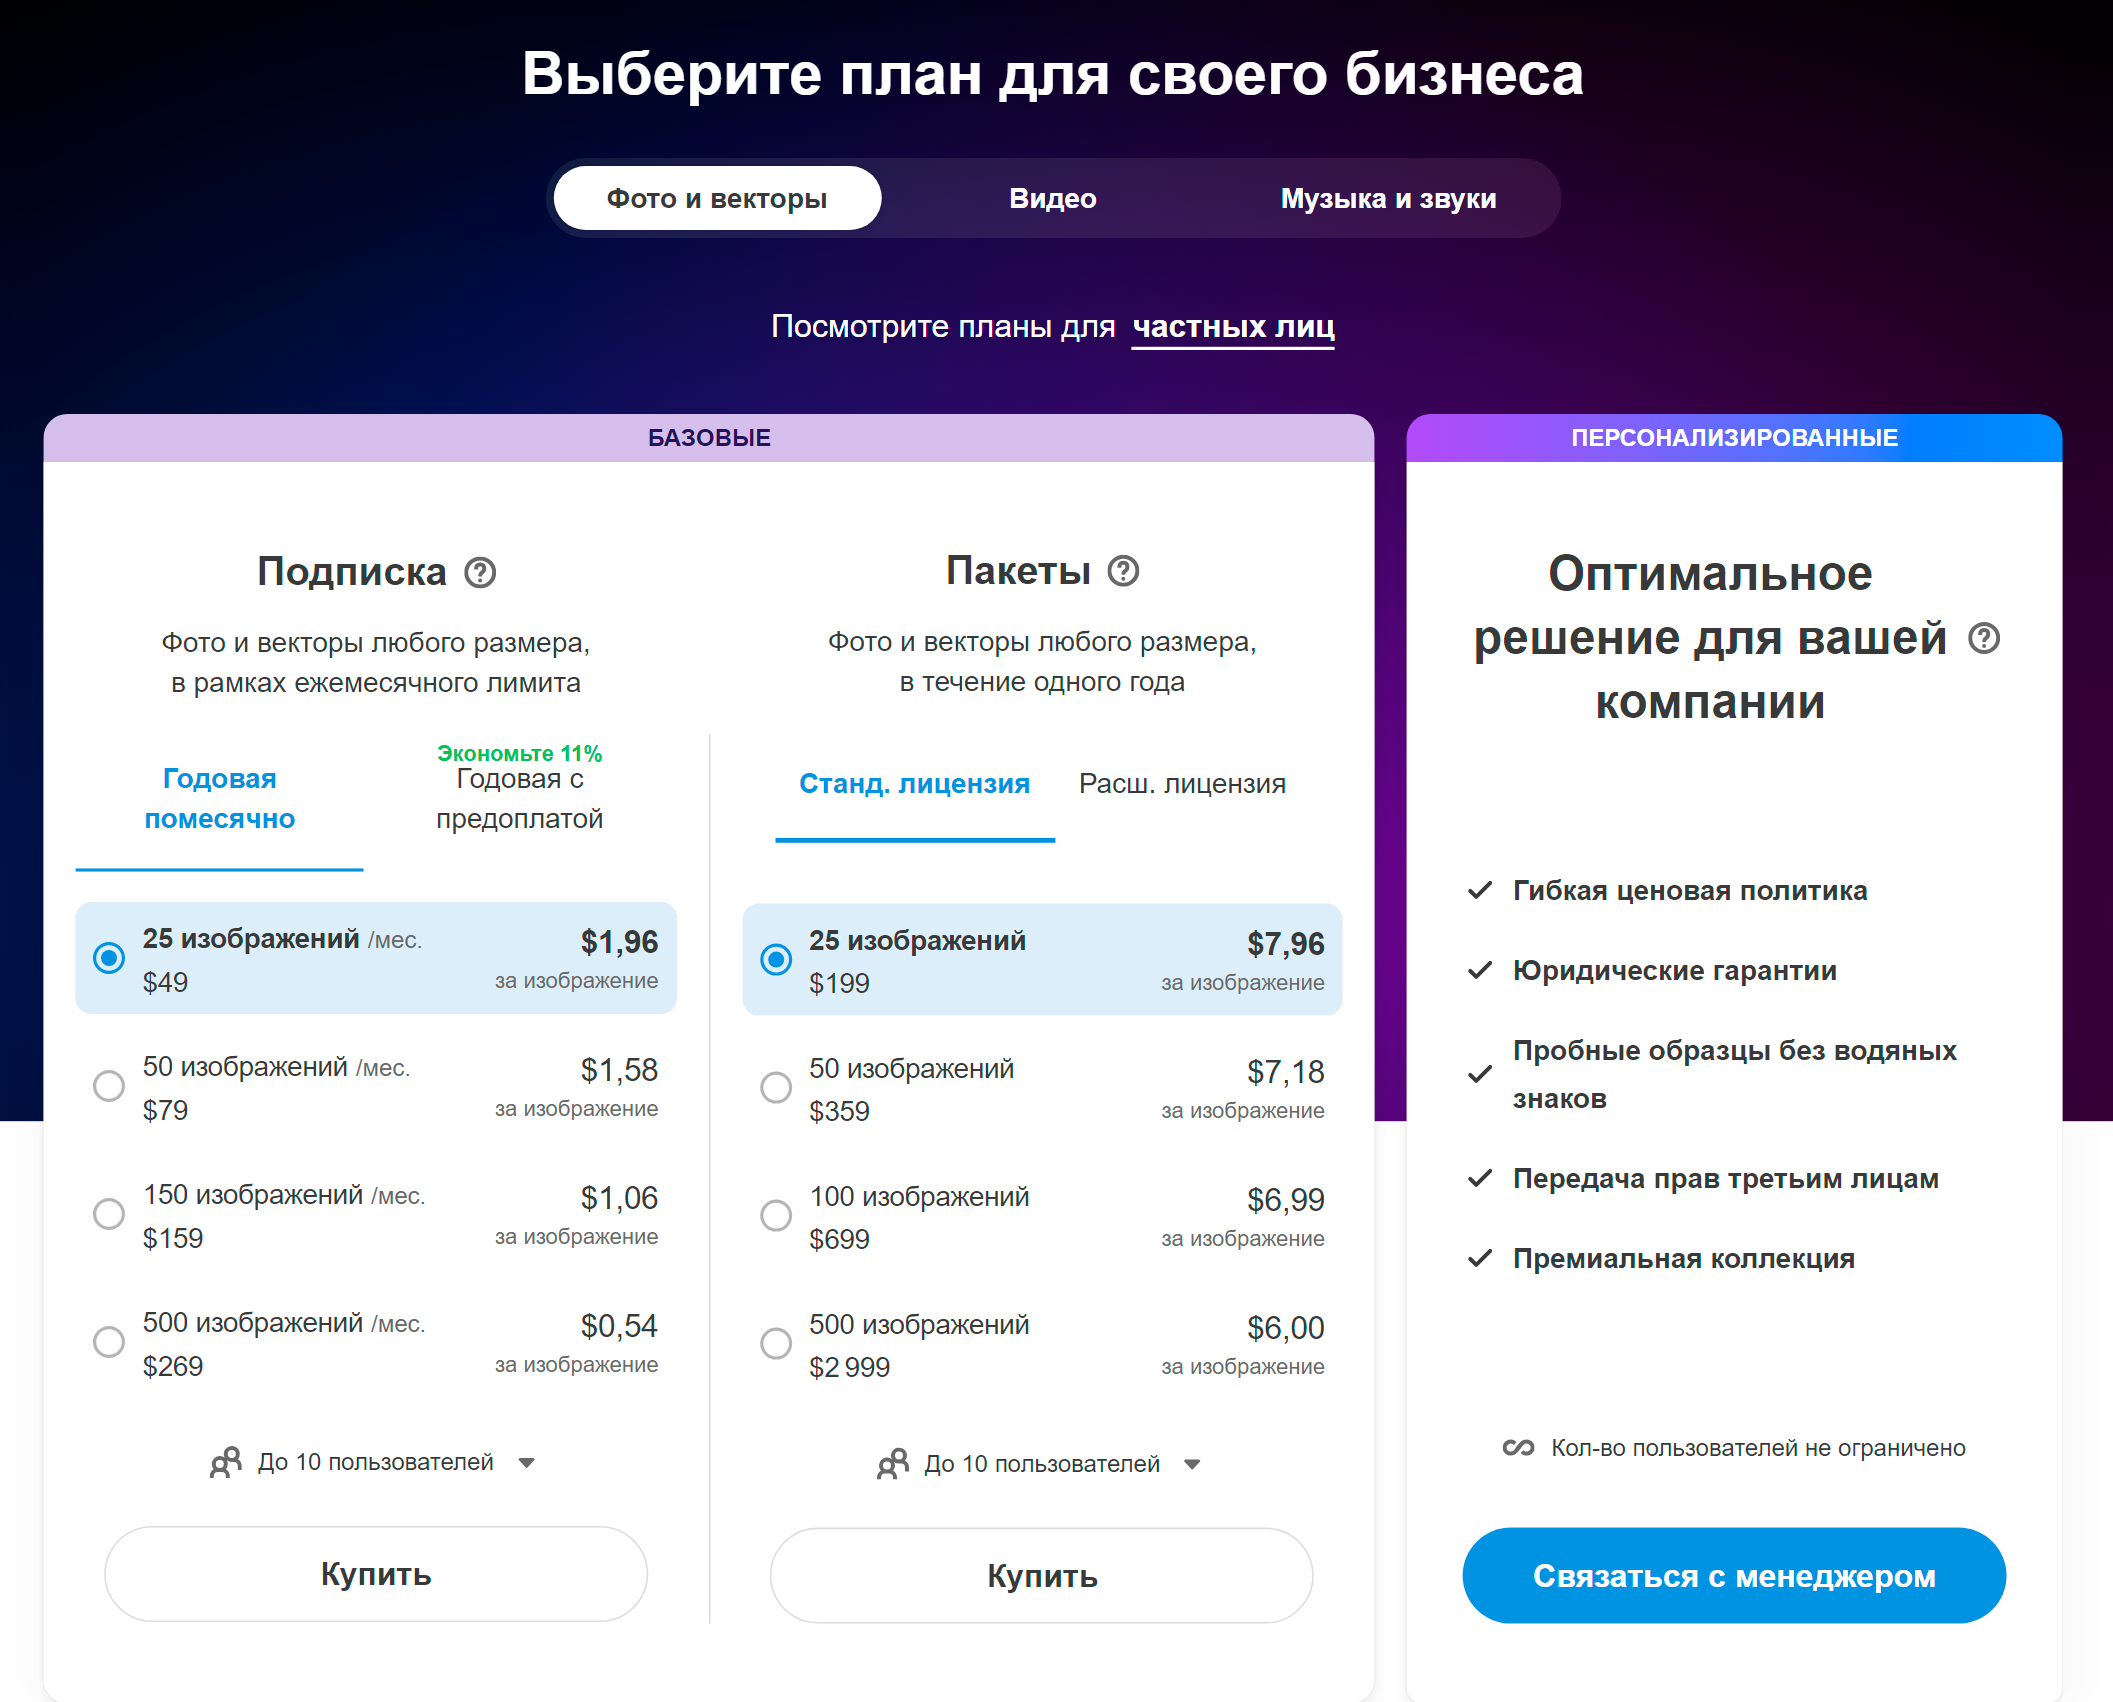The width and height of the screenshot is (2113, 1702).
Task: Open the Музыка и звуки tab
Action: 1388,198
